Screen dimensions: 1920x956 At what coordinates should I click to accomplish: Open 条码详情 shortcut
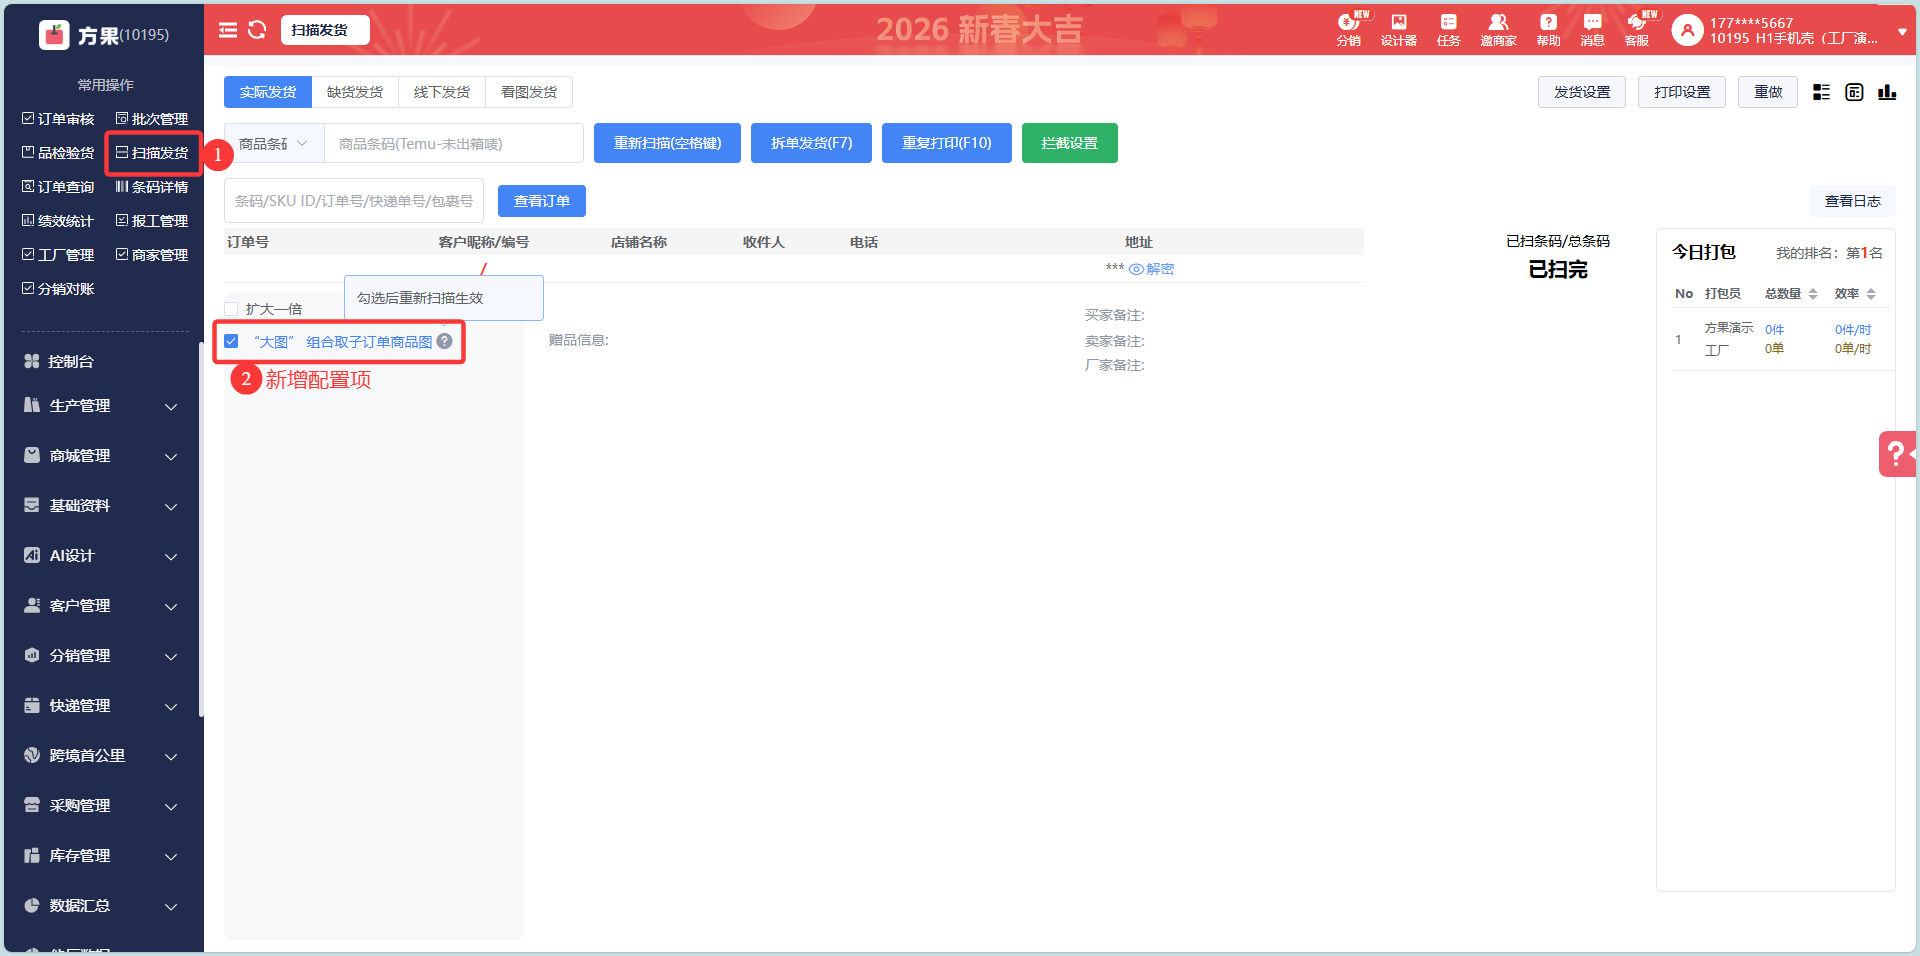click(152, 187)
